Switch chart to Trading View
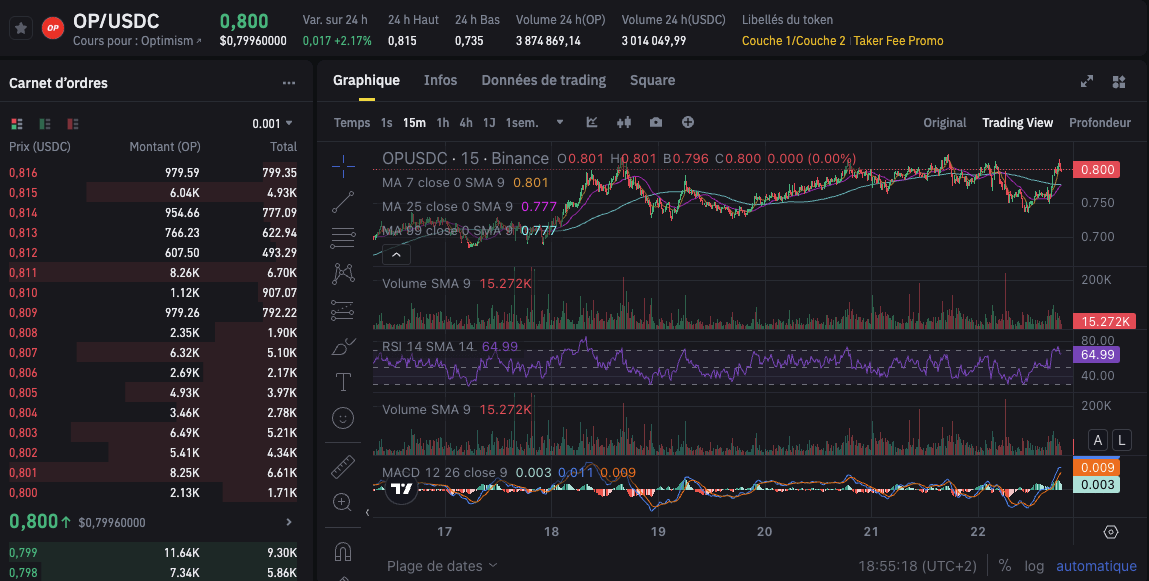 1017,122
